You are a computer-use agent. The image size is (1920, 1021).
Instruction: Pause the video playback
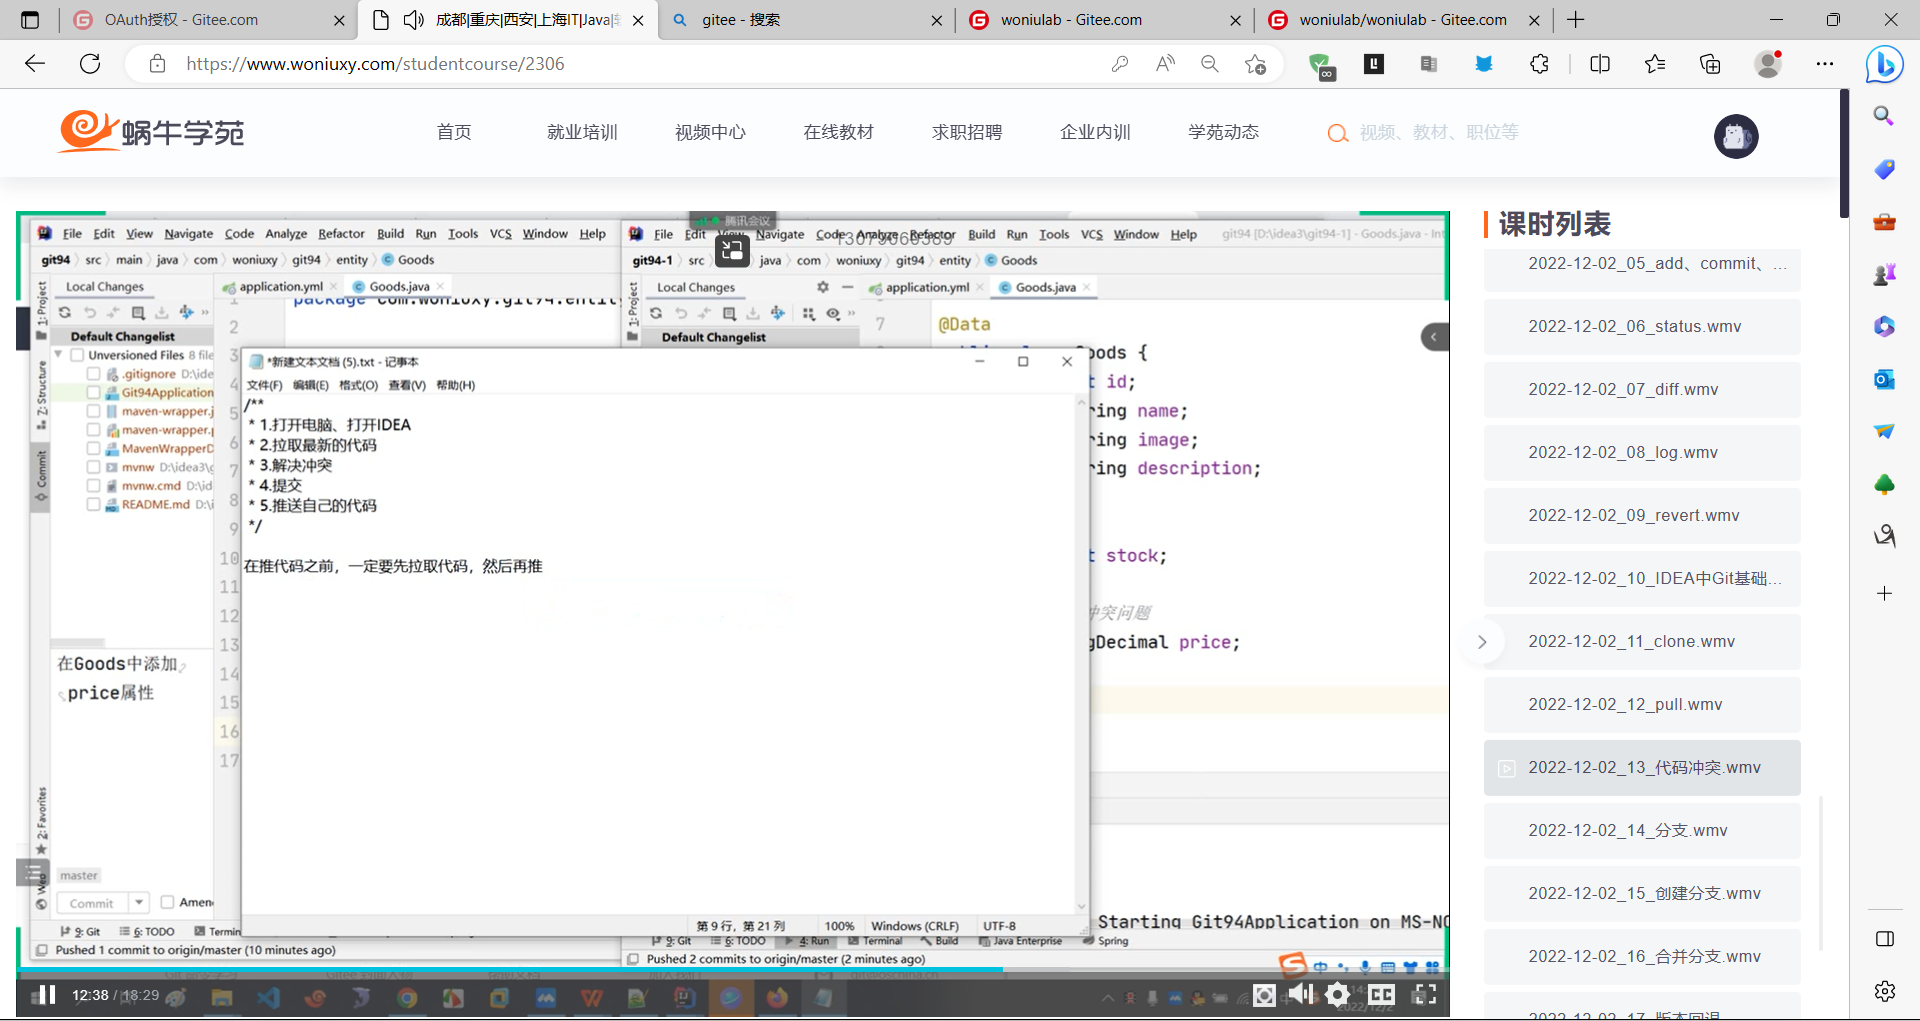(x=45, y=995)
